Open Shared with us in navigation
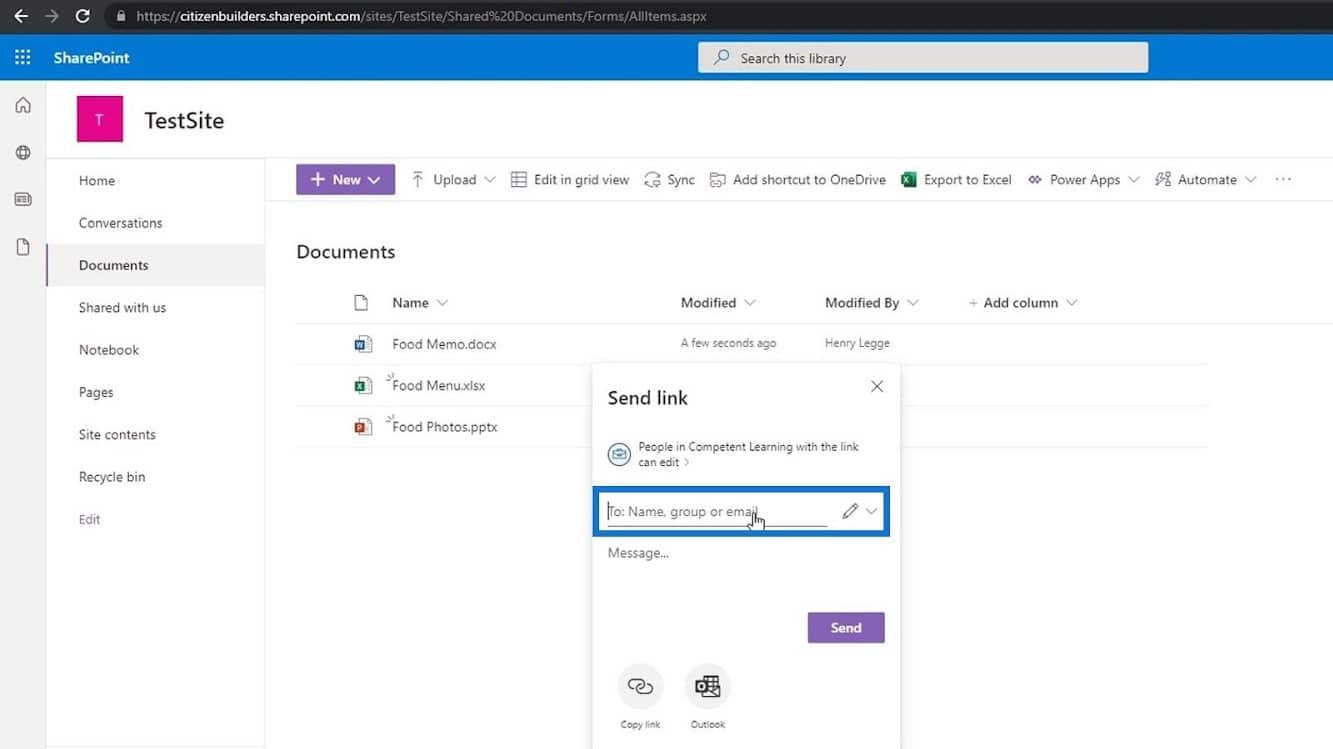Screen dimensions: 1333x749 (x=122, y=308)
